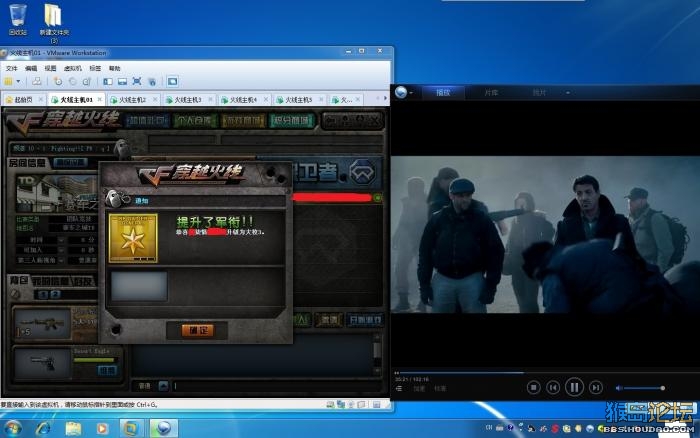Select backpack slot 1 button
Viewport: 700px width, 438px height.
click(43, 295)
